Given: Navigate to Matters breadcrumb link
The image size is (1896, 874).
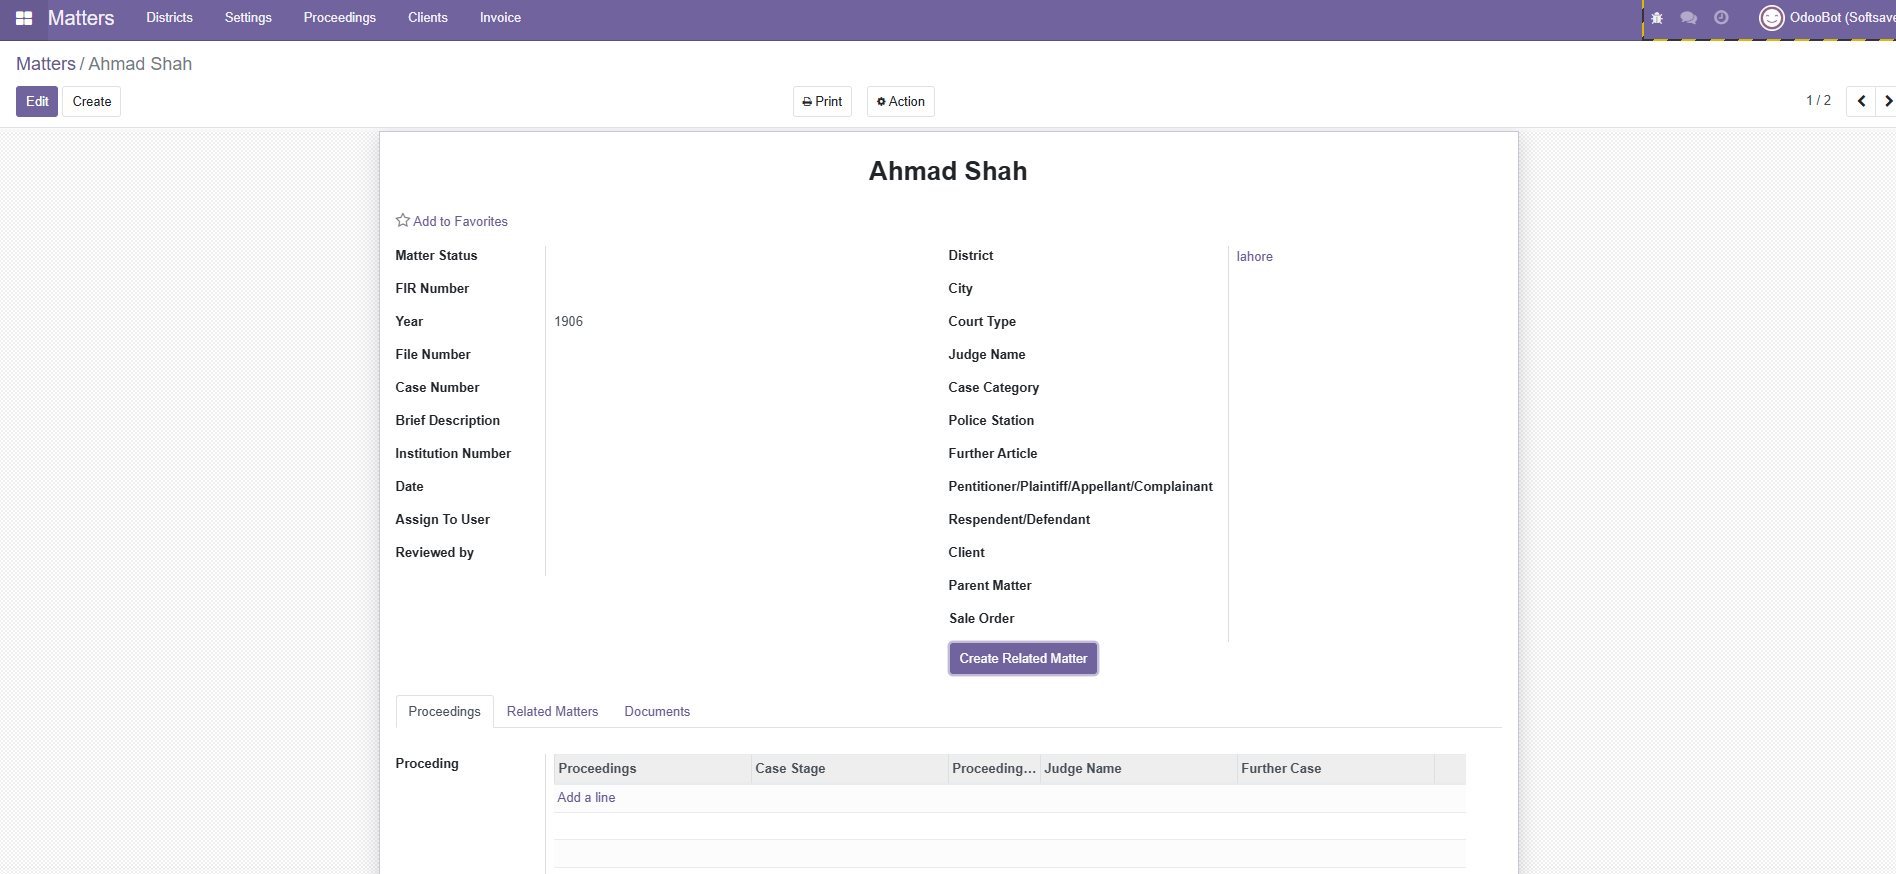Looking at the screenshot, I should click(46, 64).
